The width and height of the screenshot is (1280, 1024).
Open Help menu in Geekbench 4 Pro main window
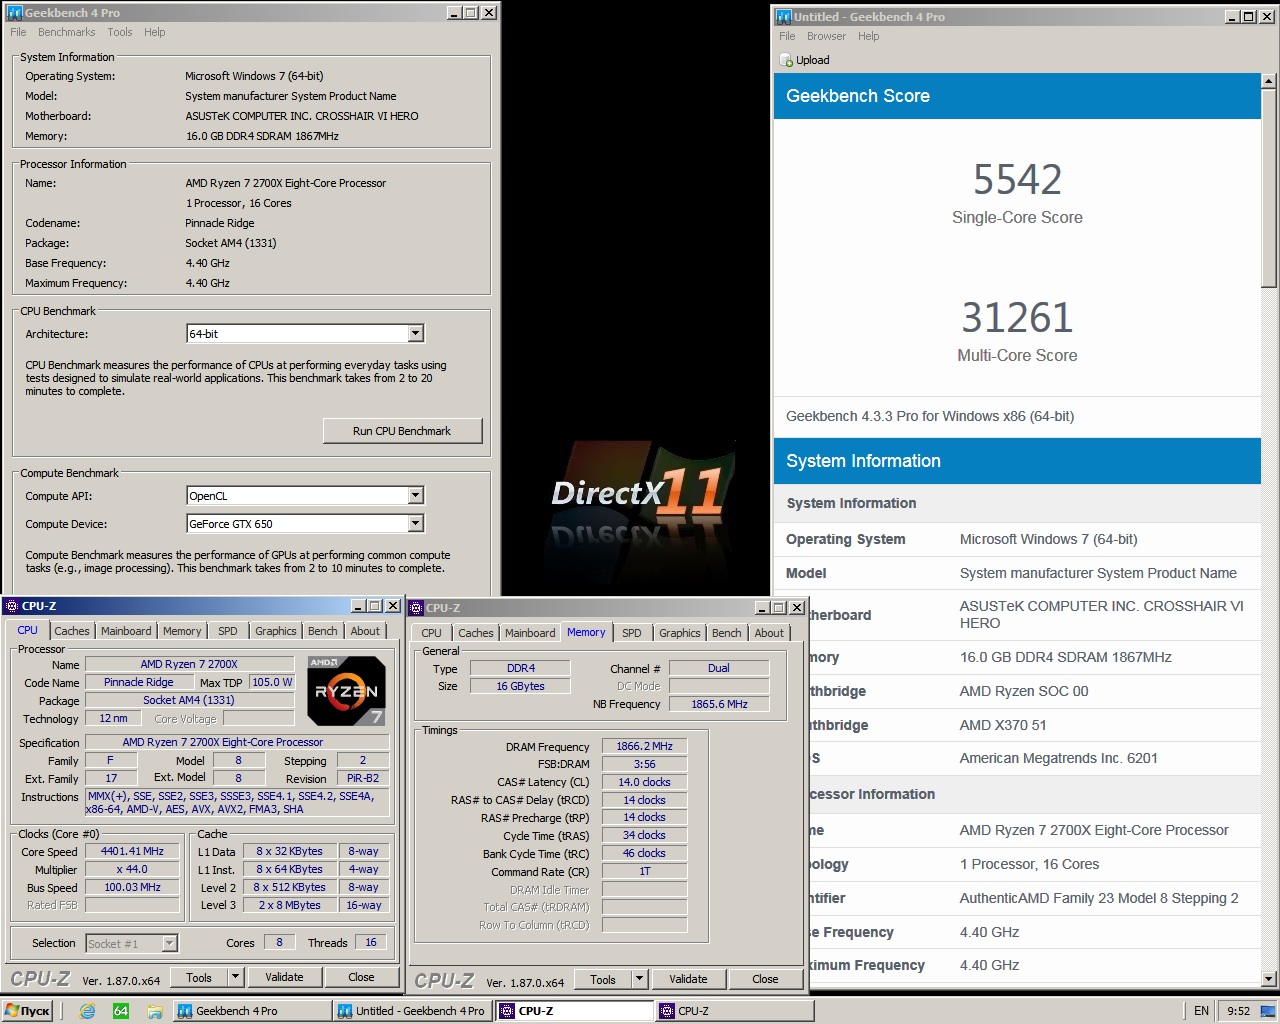point(154,32)
